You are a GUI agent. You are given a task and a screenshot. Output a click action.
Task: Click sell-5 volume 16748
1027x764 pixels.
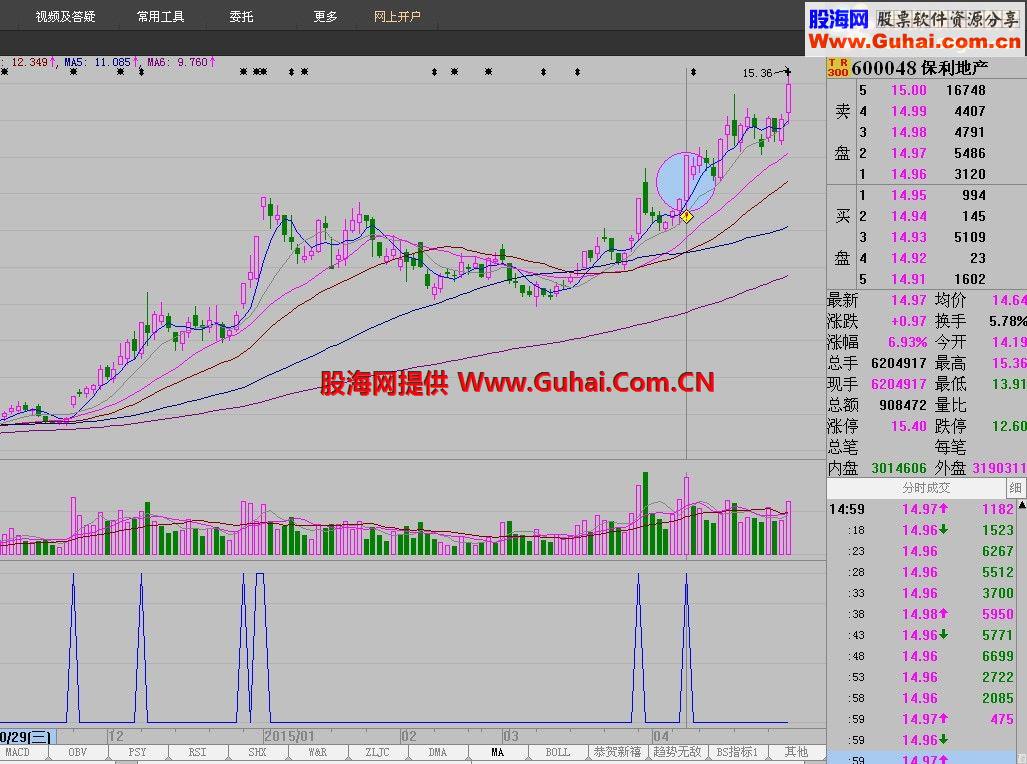[x=965, y=90]
